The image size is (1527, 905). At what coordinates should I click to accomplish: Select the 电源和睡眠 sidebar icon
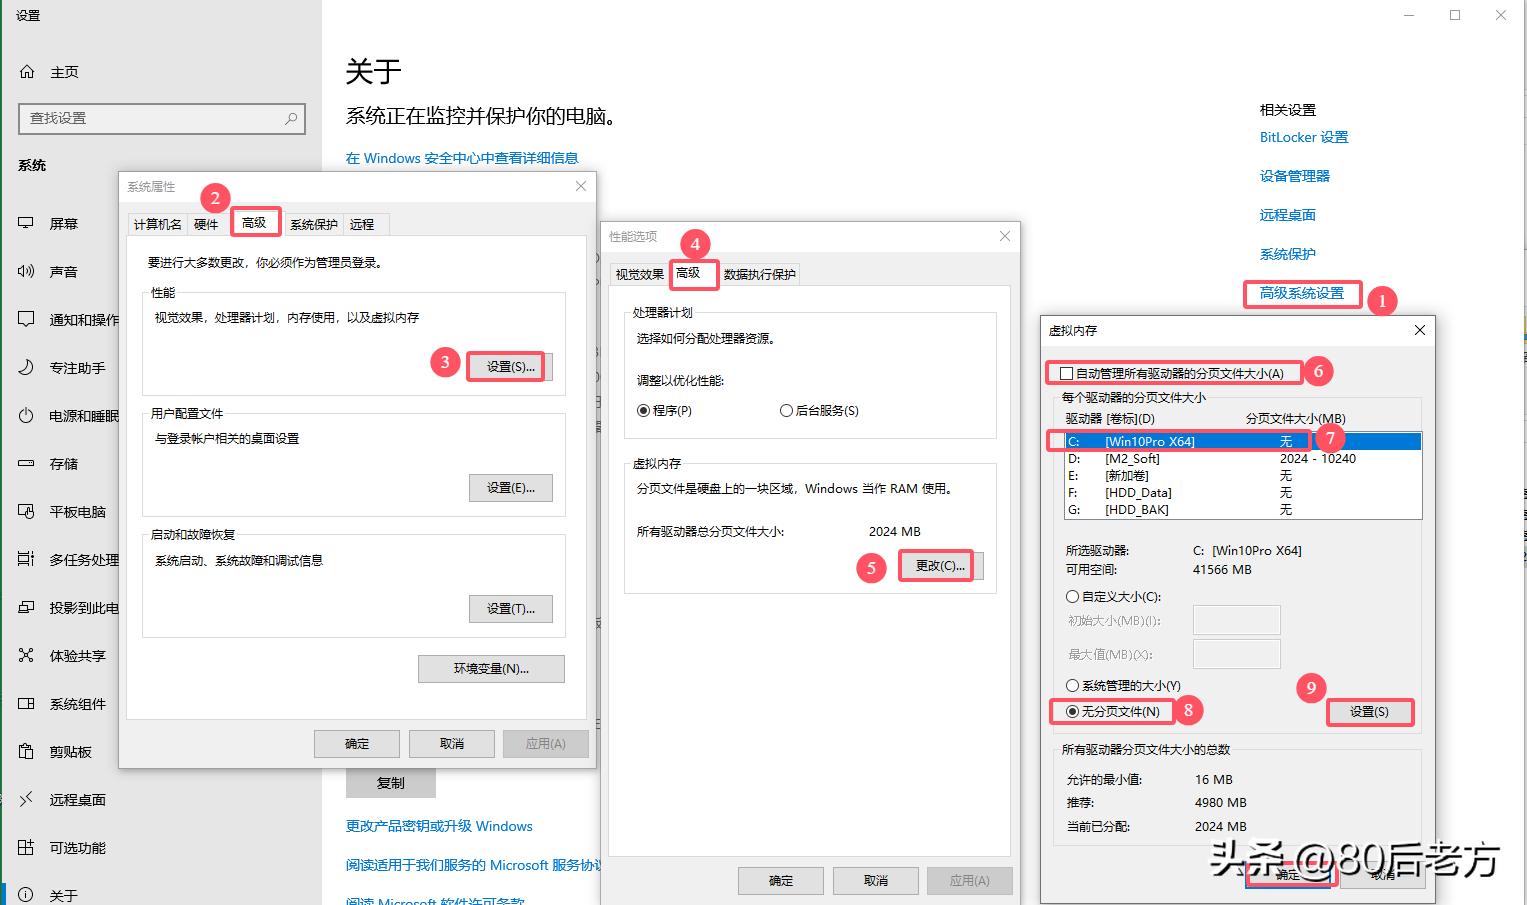pyautogui.click(x=25, y=415)
